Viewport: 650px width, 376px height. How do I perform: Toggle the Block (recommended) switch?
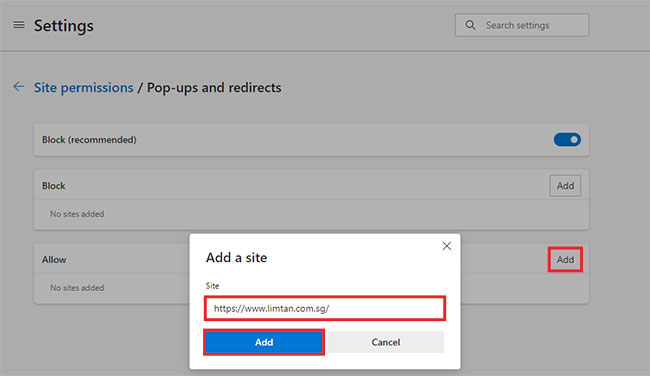point(567,140)
